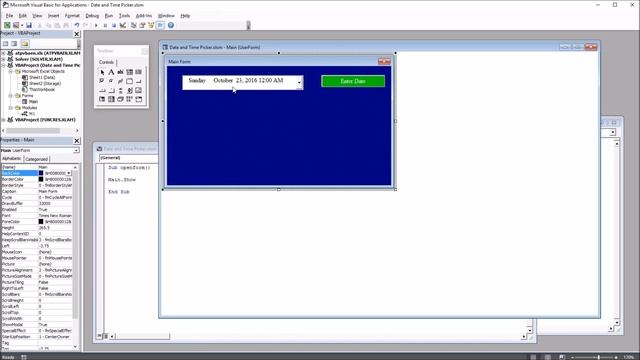
Task: Pick the TabStrip control in the Toolbox
Action: [x=102, y=90]
